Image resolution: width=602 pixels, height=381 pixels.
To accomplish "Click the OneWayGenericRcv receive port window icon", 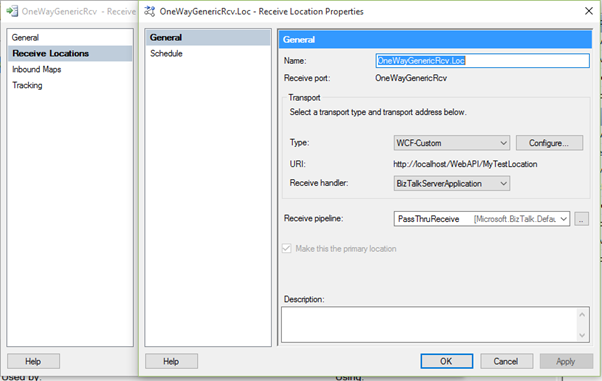I will (x=12, y=11).
